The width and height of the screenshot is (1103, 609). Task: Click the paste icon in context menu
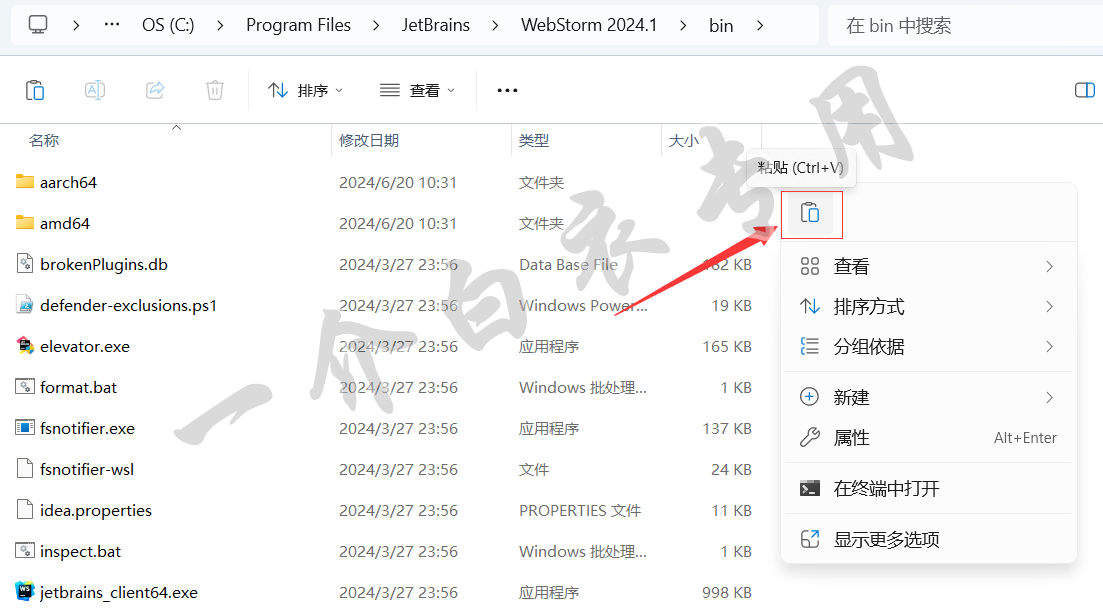click(810, 214)
